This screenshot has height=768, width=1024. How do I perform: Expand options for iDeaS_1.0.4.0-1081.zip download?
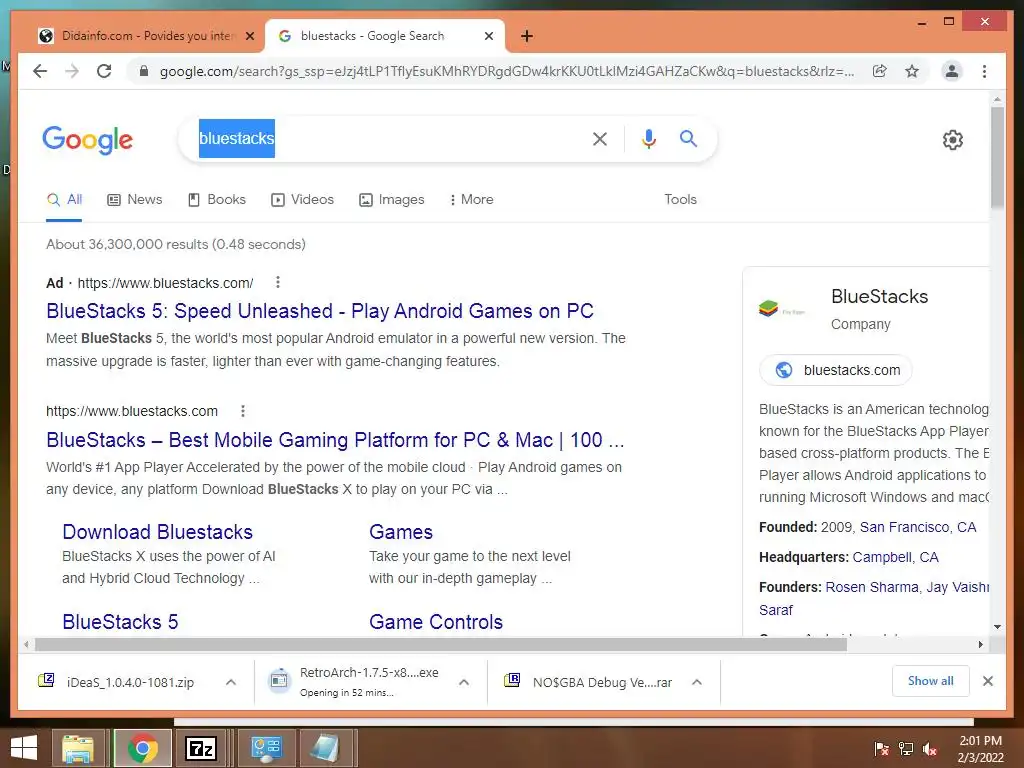231,682
